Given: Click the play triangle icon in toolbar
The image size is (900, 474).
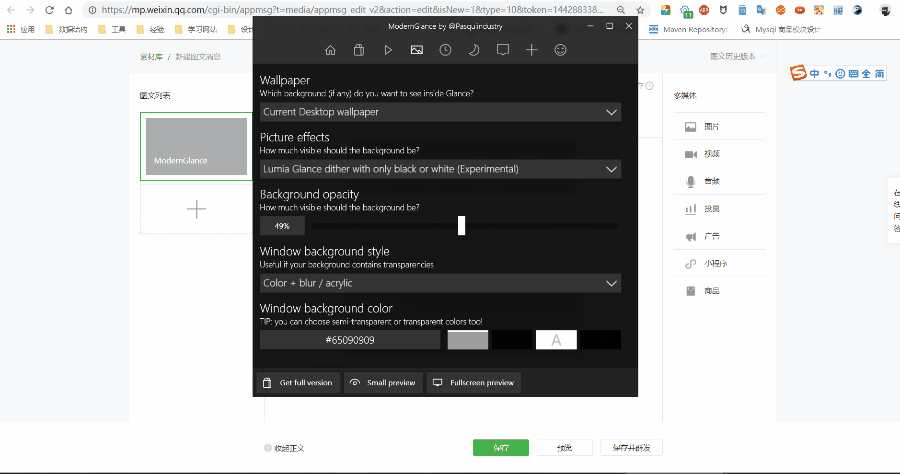Looking at the screenshot, I should (388, 50).
